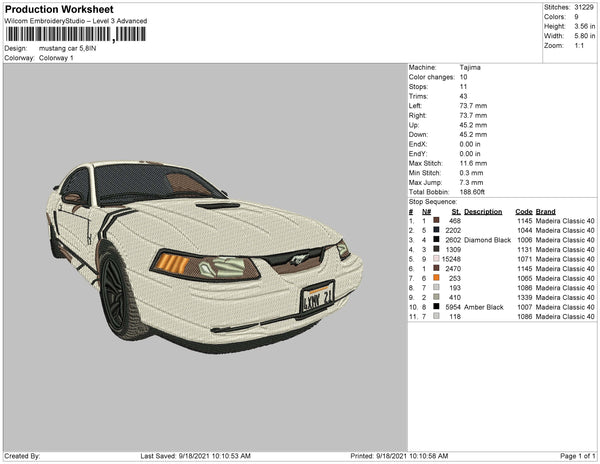Click the 'Right:' extent label
This screenshot has height=464, width=600.
point(417,115)
